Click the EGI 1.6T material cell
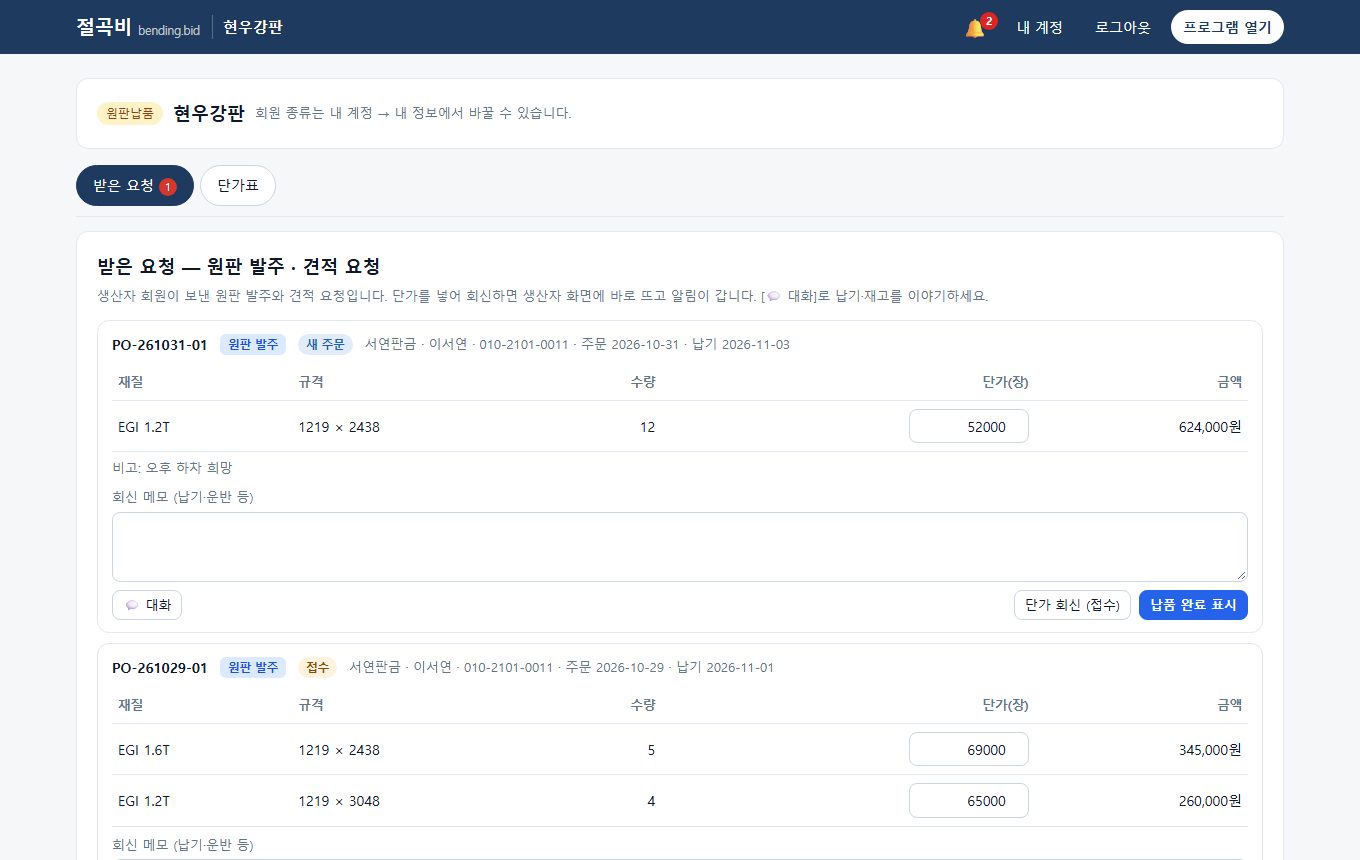The height and width of the screenshot is (860, 1360). (144, 750)
